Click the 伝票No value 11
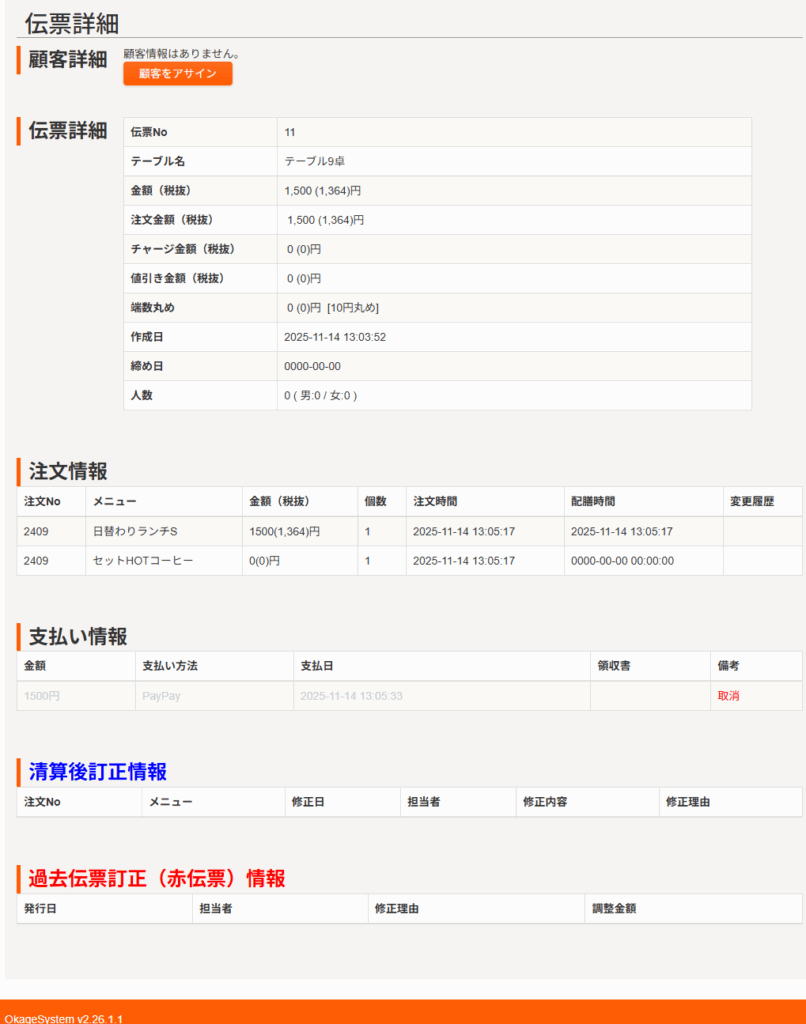The width and height of the screenshot is (806, 1024). pos(290,132)
